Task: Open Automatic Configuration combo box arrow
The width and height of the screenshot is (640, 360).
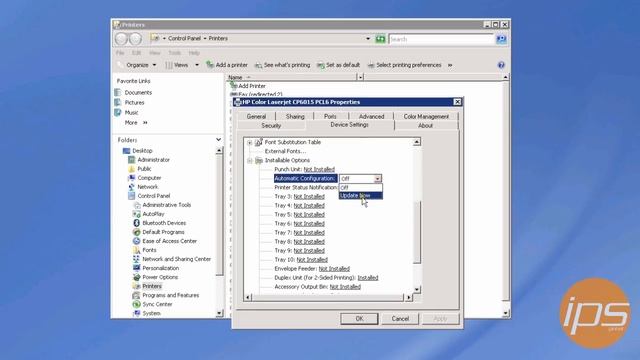Action: [x=377, y=178]
